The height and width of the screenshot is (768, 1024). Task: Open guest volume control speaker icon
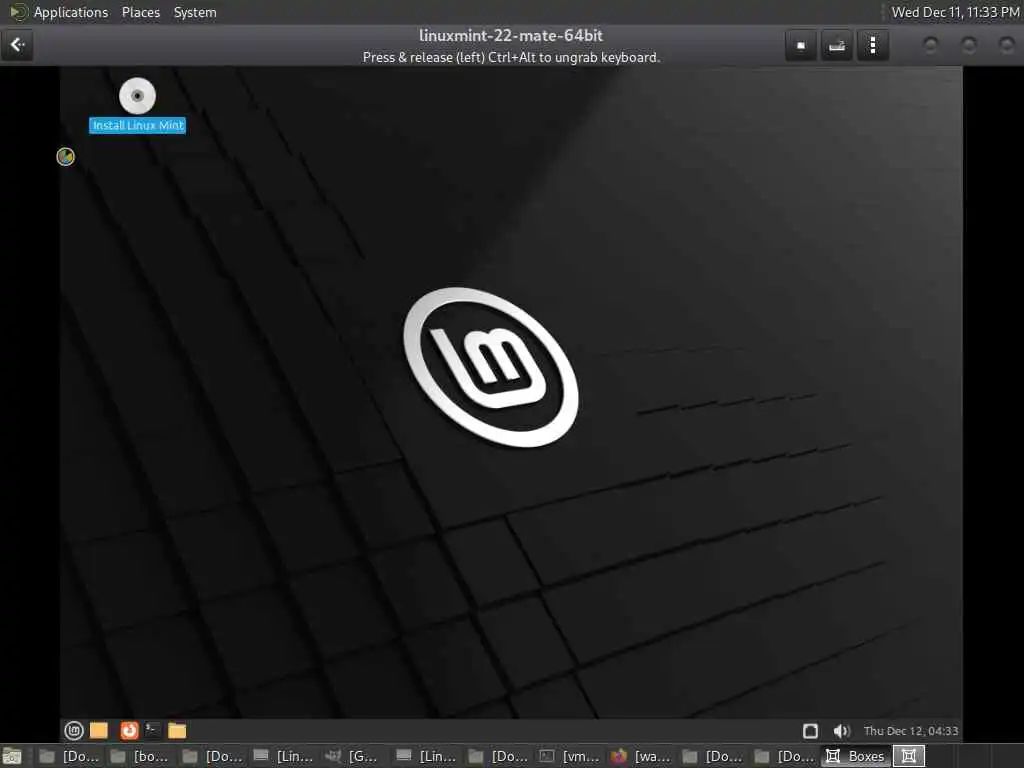coord(841,731)
